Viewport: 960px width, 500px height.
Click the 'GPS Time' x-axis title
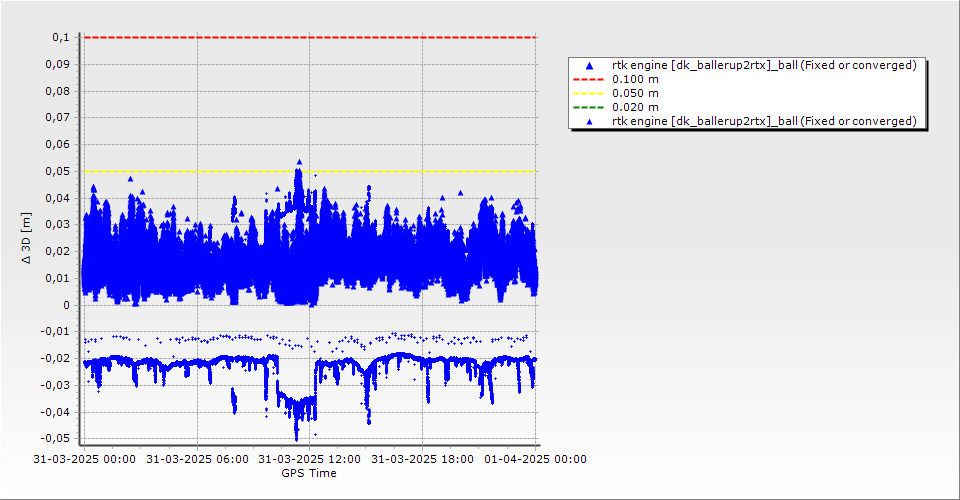pyautogui.click(x=309, y=473)
